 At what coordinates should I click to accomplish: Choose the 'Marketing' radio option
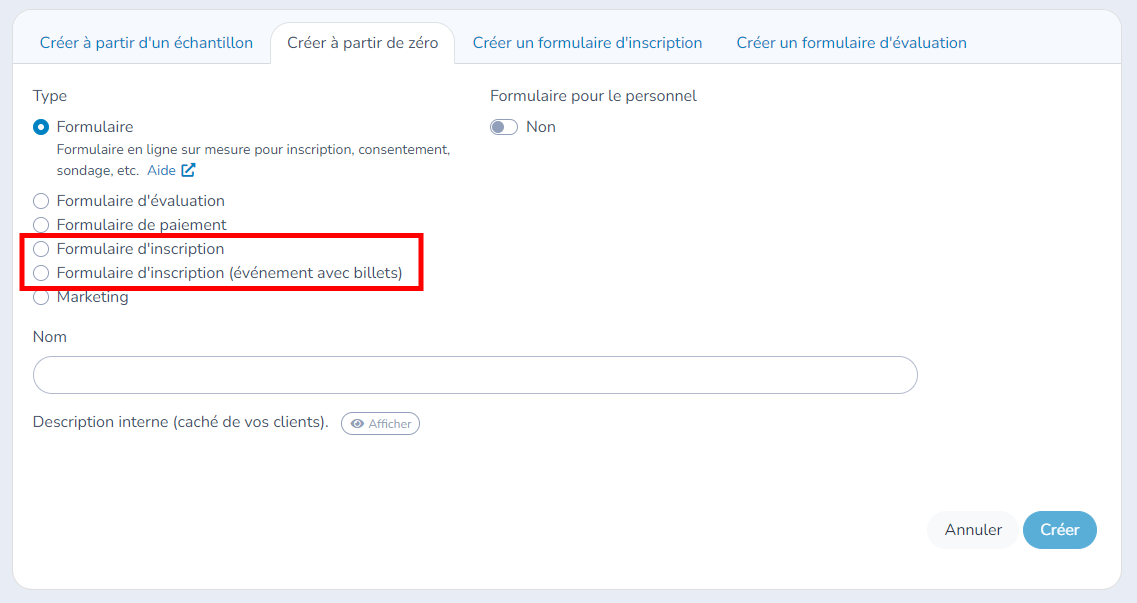click(41, 296)
